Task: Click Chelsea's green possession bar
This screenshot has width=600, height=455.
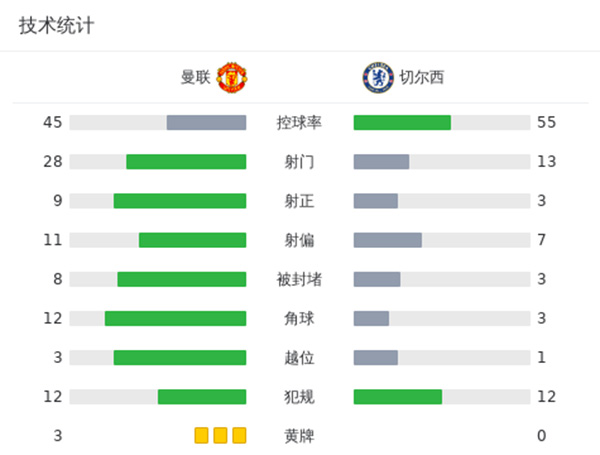Action: [x=402, y=123]
